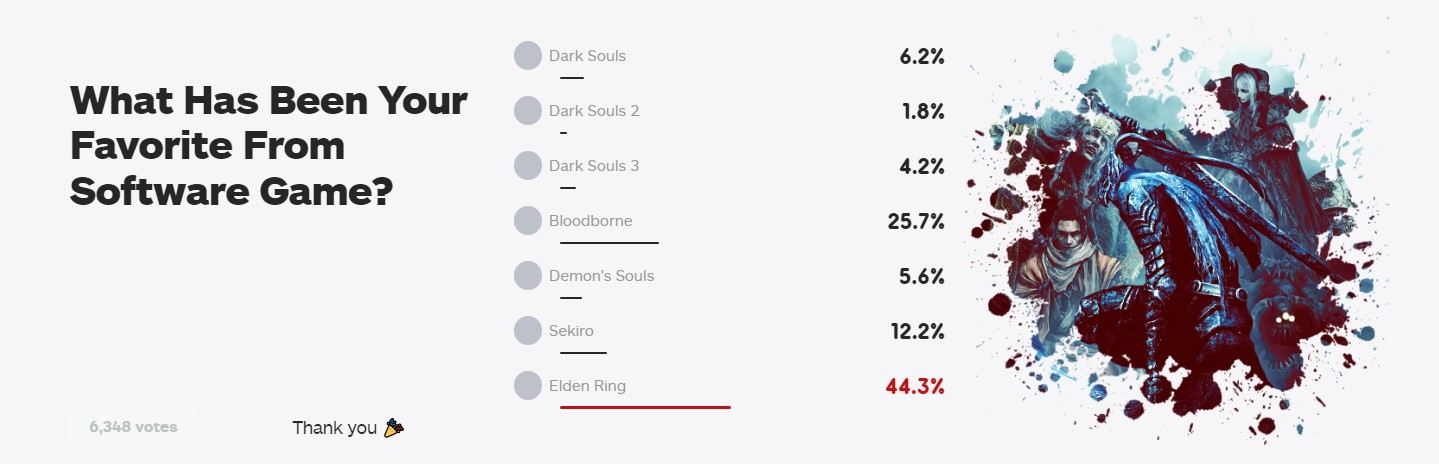Click the 25.7% Bloodborne percentage
The width and height of the screenshot is (1439, 464).
[915, 221]
